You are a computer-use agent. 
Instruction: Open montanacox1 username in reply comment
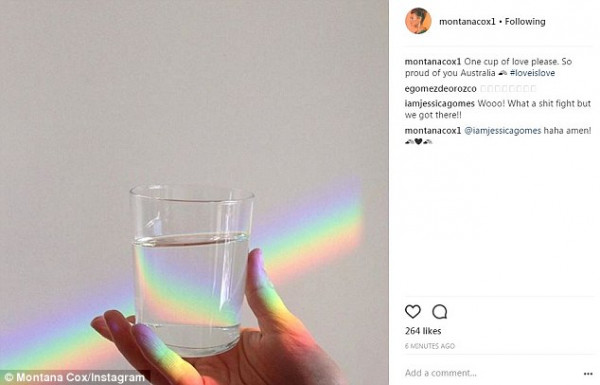pyautogui.click(x=433, y=131)
